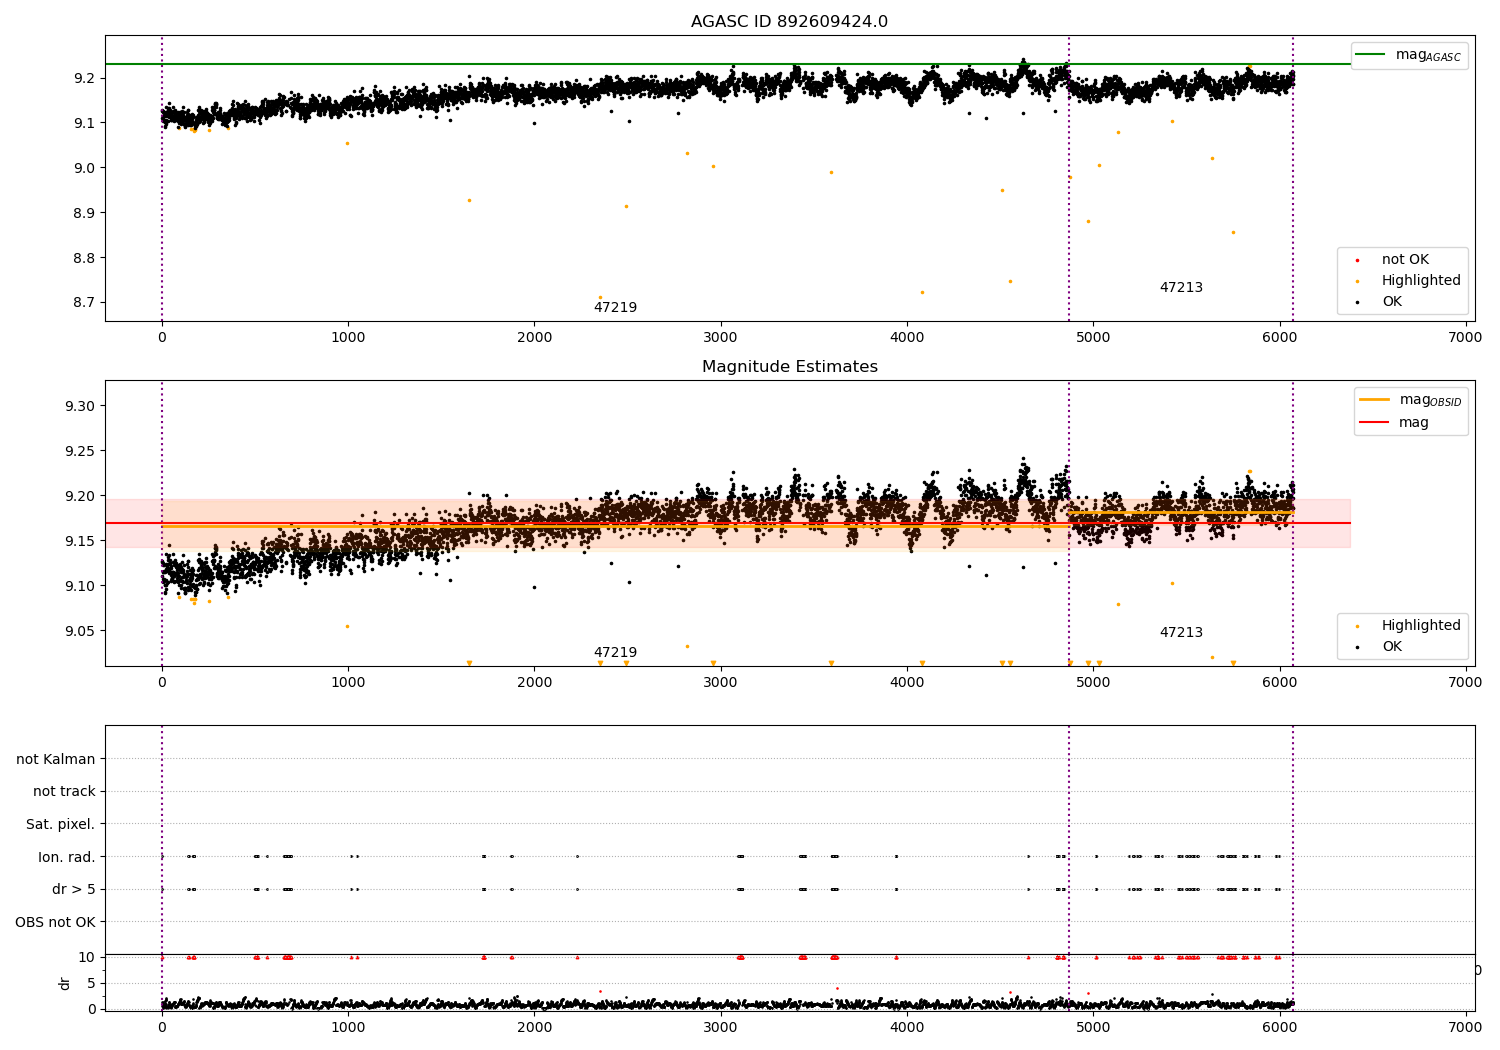Viewport: 1500px width, 1050px height.
Task: Click the 9.20 y-axis tick in middle plot
Action: click(79, 496)
